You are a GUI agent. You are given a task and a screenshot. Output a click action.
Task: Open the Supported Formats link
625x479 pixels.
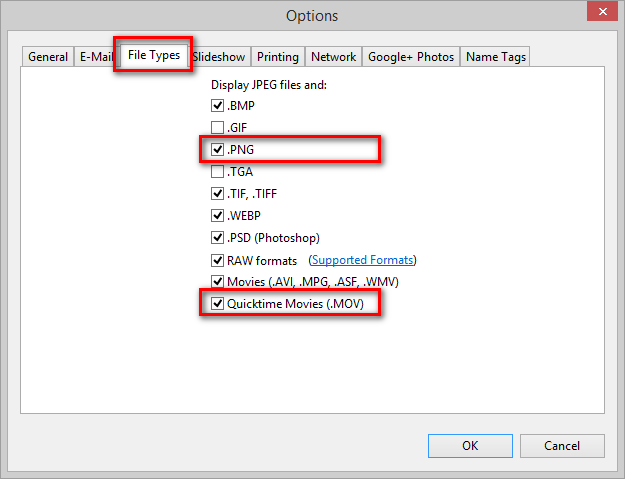click(x=362, y=260)
